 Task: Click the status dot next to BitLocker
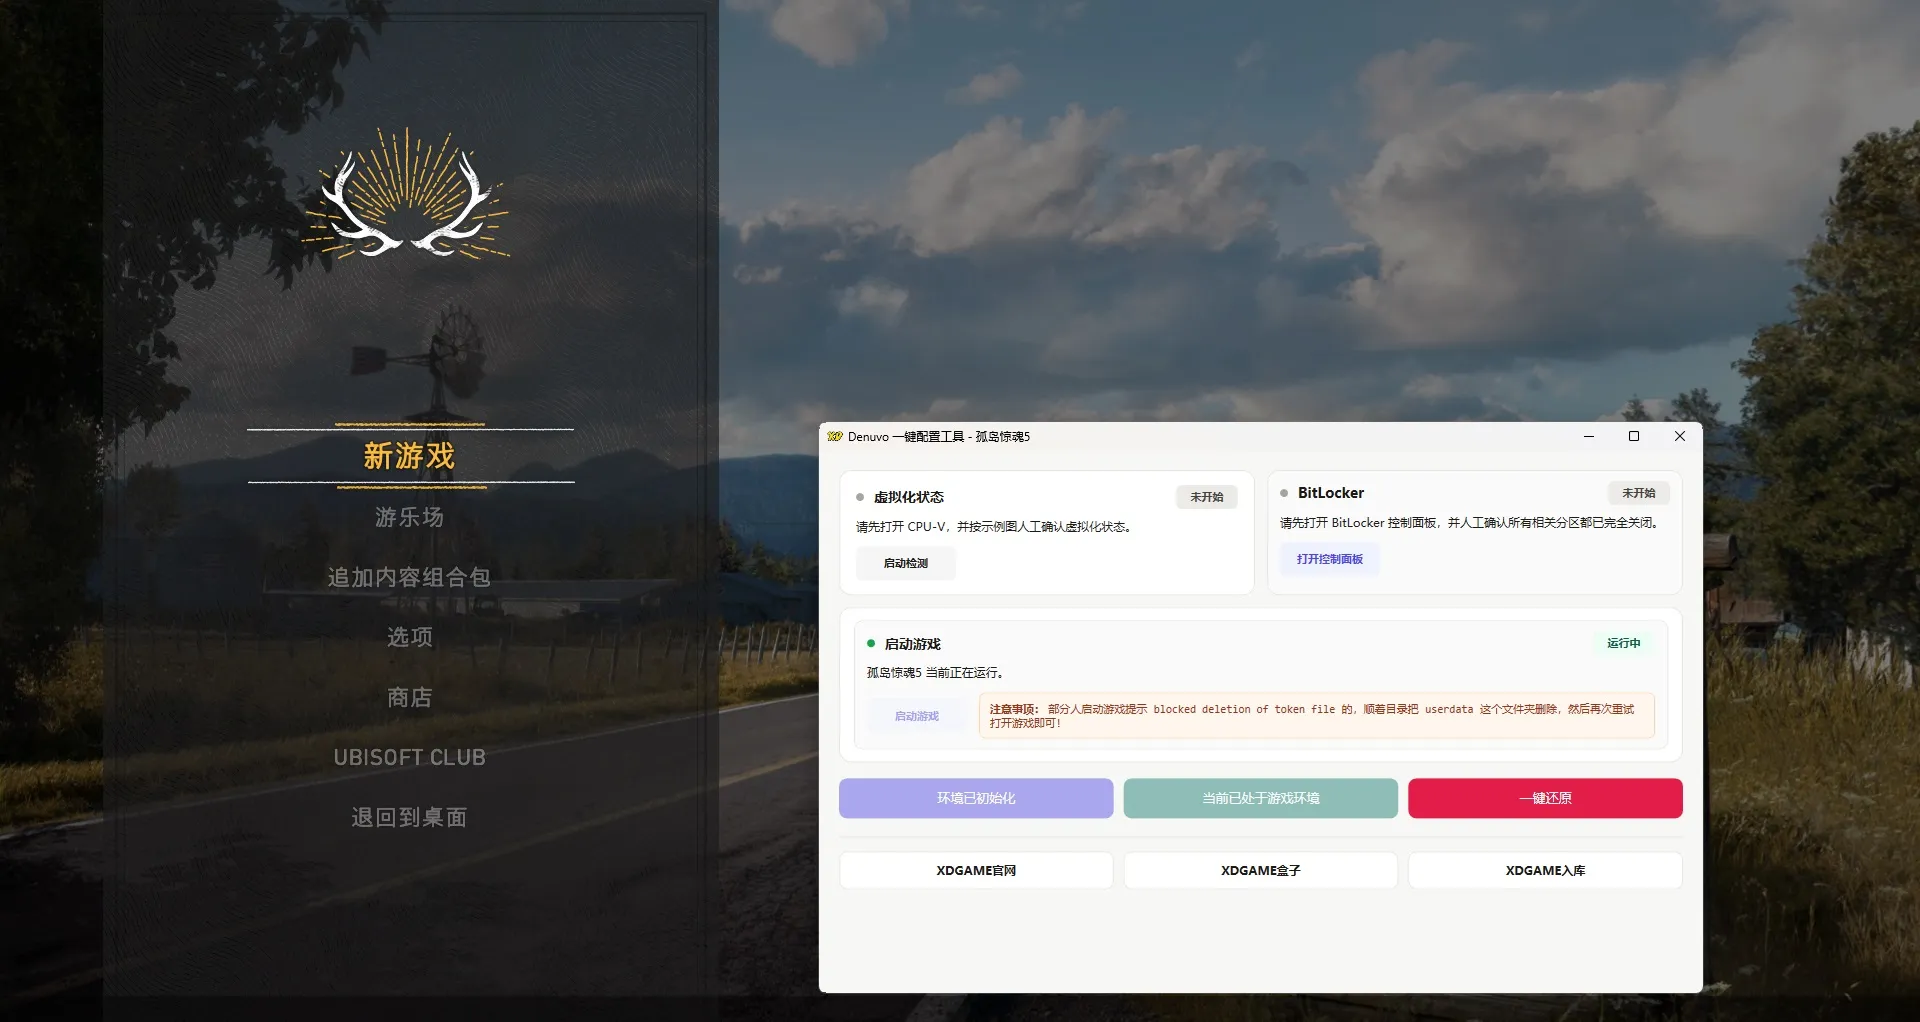(x=1285, y=492)
